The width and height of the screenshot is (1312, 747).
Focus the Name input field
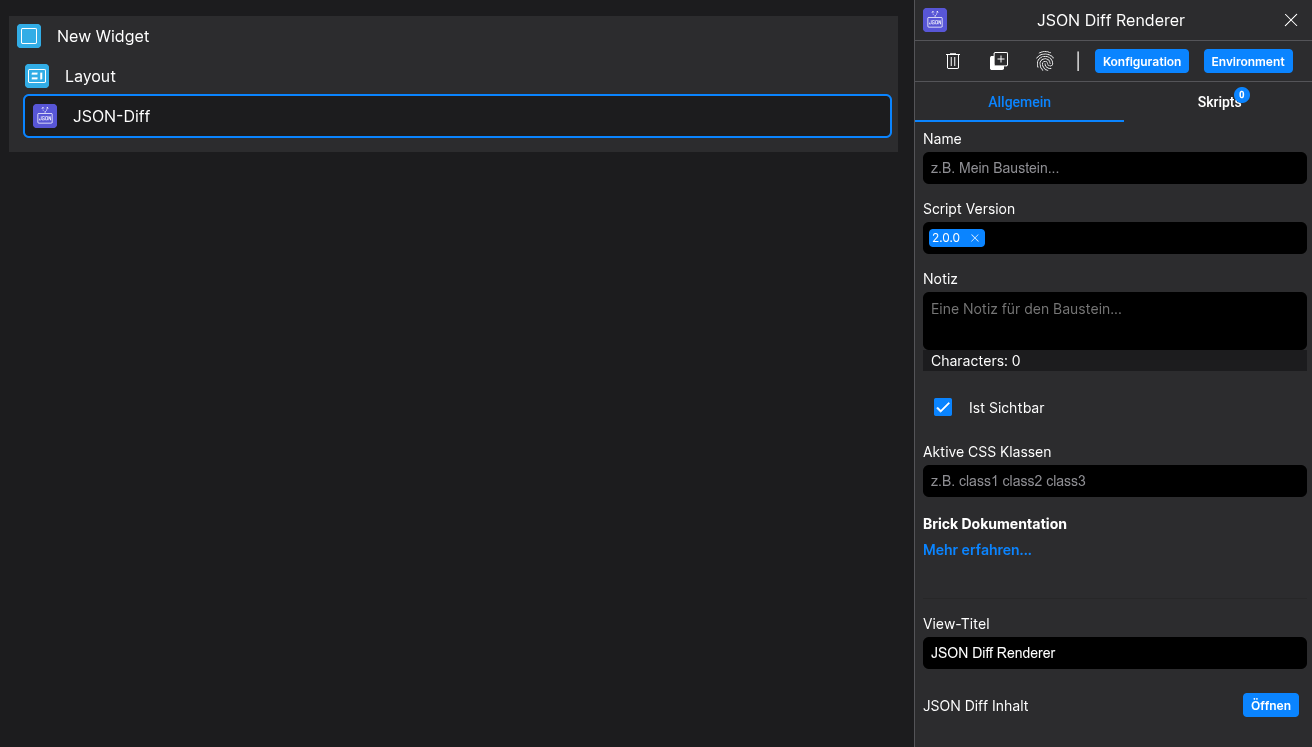coord(1114,168)
